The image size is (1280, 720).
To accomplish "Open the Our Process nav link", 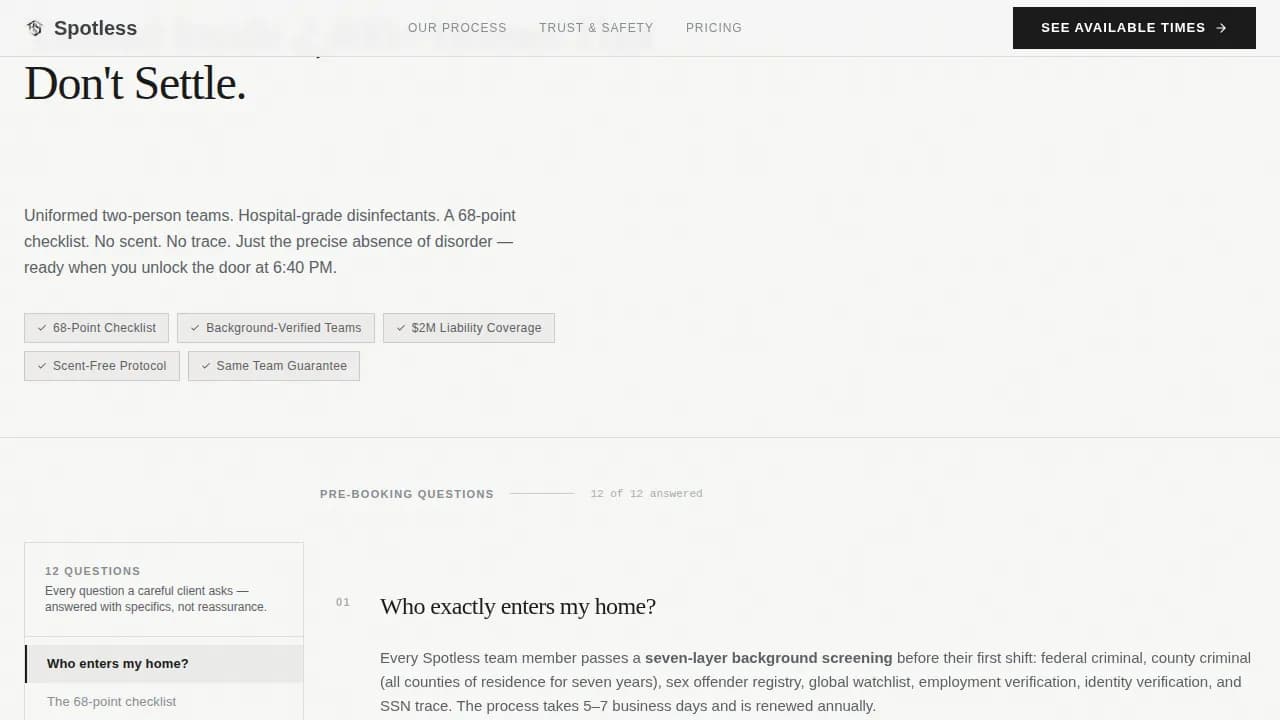I will [457, 28].
